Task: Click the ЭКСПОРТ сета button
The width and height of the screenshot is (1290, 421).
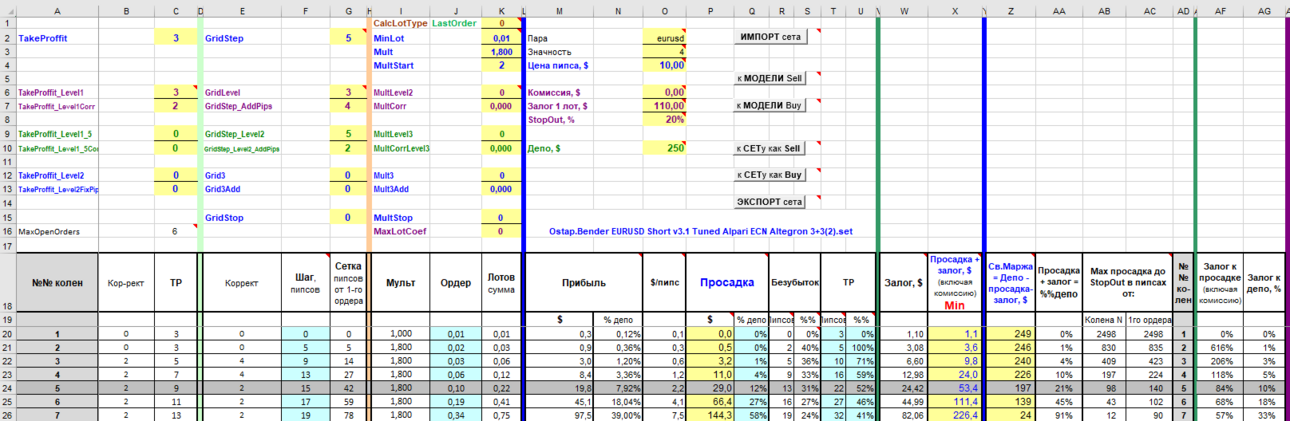Action: coord(770,202)
